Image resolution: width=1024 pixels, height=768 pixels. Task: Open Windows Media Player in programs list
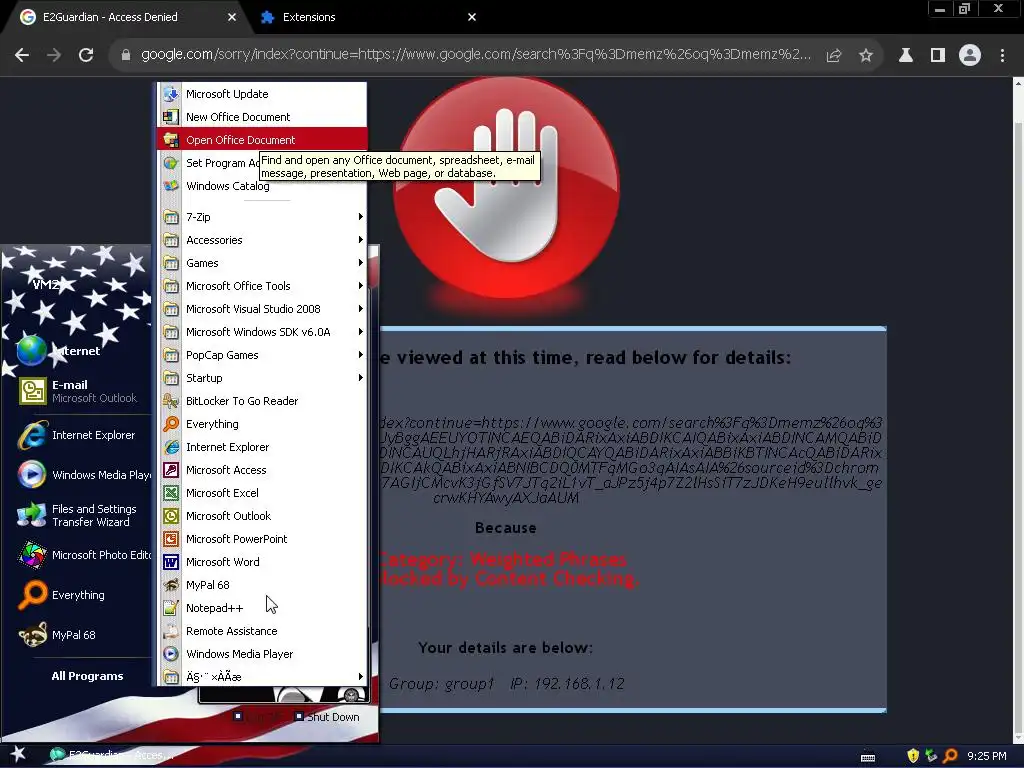tap(261, 654)
